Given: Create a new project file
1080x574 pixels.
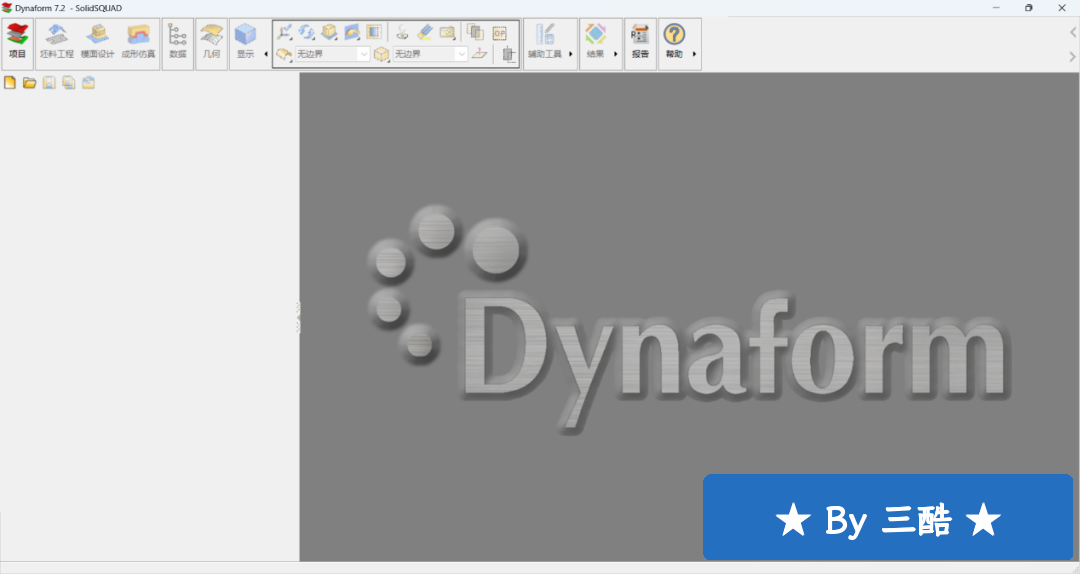Looking at the screenshot, I should 10,83.
